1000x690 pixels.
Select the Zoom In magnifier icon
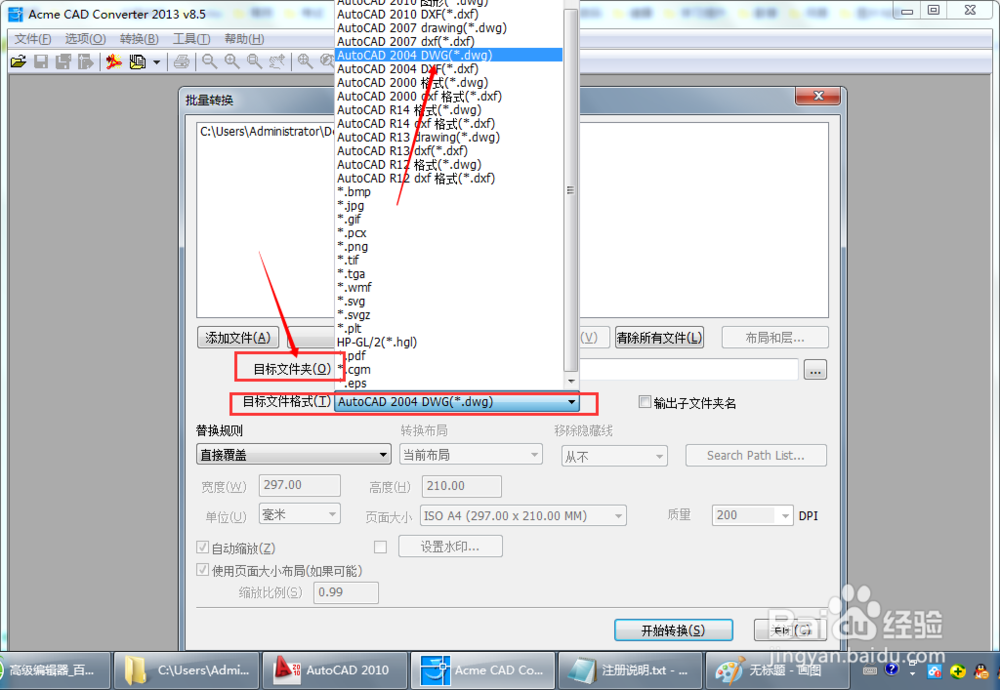pyautogui.click(x=232, y=61)
